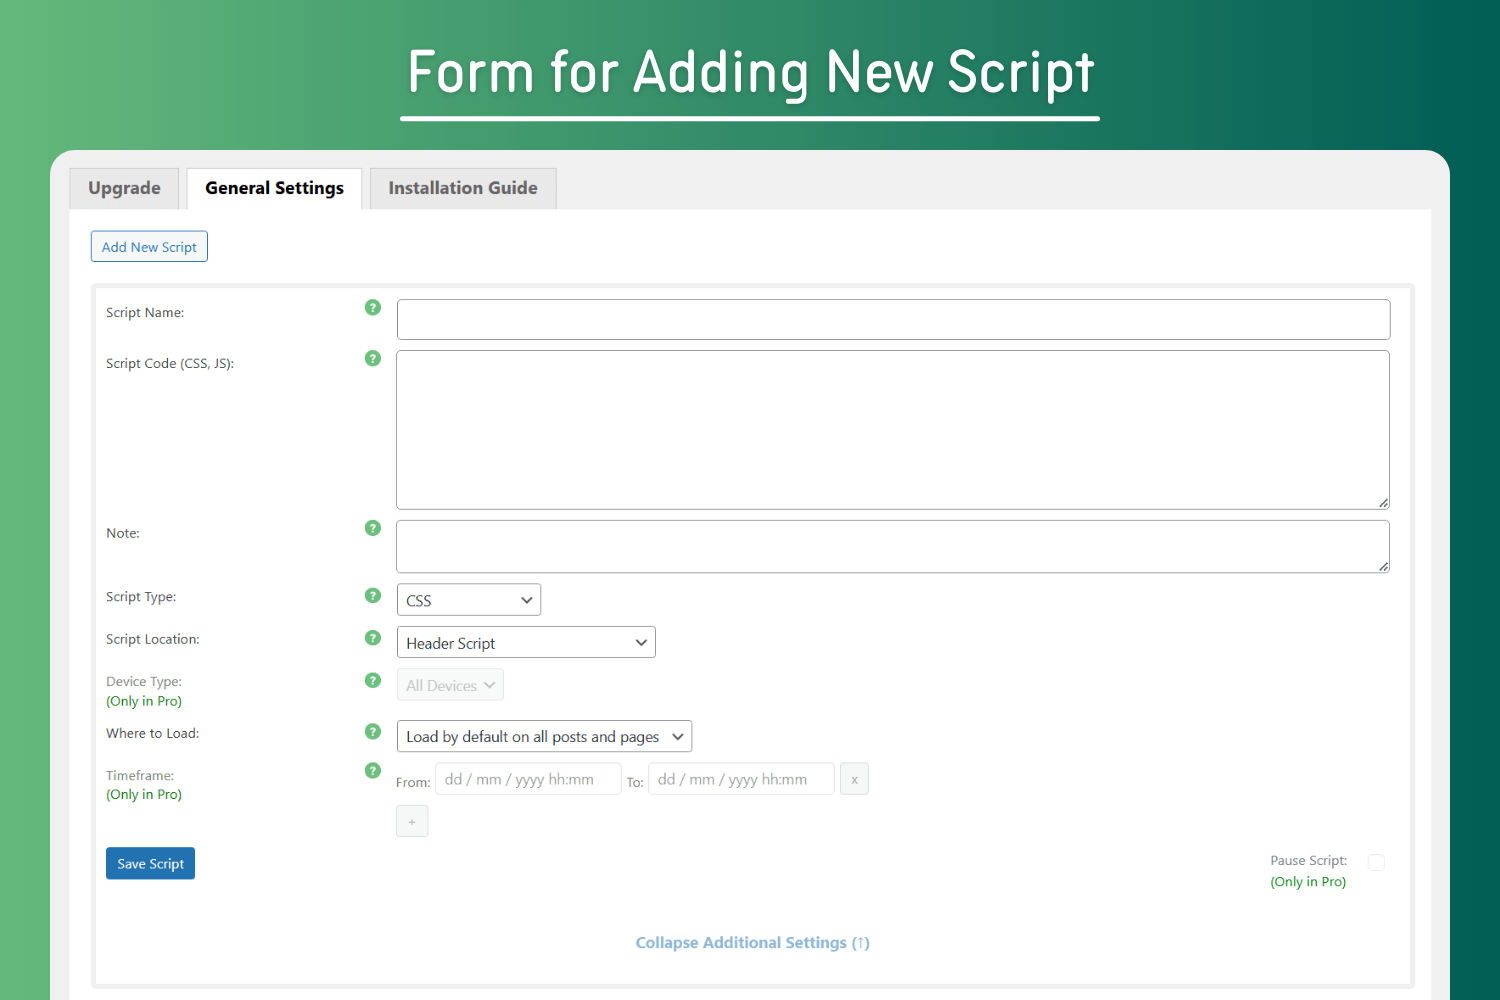Select the General Settings tab
This screenshot has width=1500, height=1000.
coord(274,188)
